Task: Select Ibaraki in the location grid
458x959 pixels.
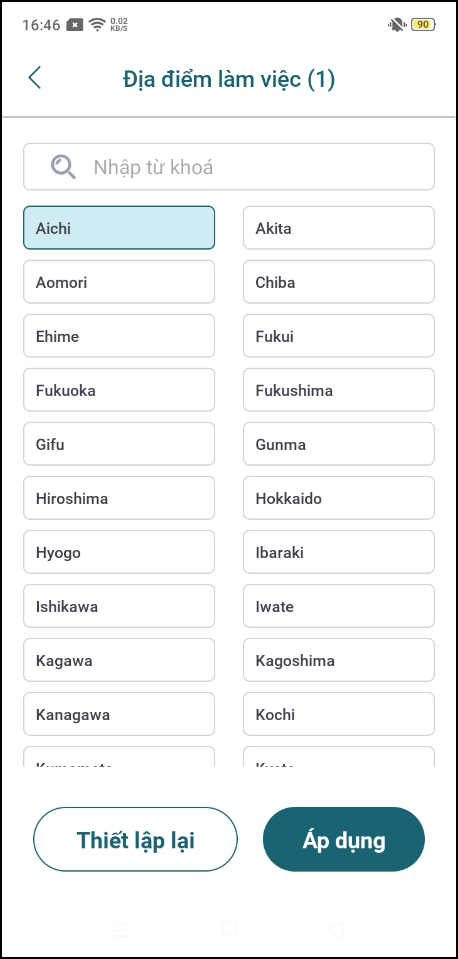Action: (x=339, y=552)
